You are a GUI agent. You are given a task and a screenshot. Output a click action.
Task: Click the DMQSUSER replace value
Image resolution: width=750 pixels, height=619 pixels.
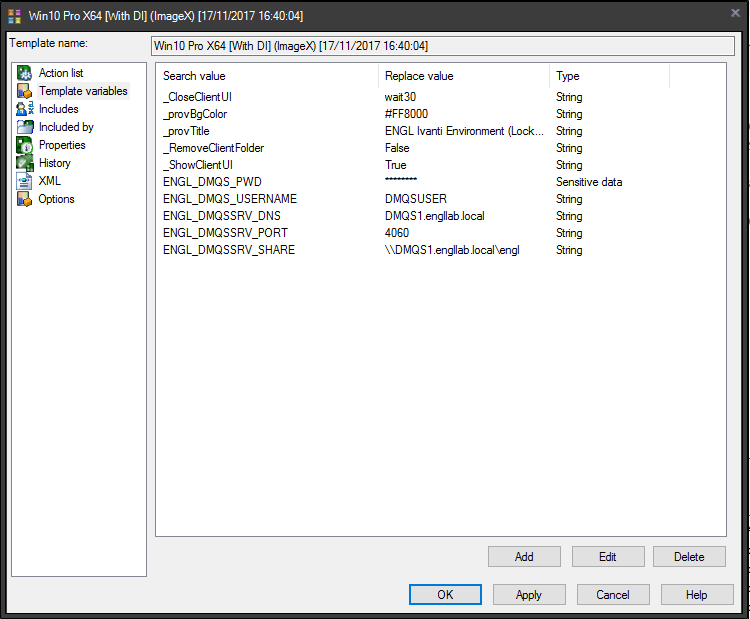point(416,199)
